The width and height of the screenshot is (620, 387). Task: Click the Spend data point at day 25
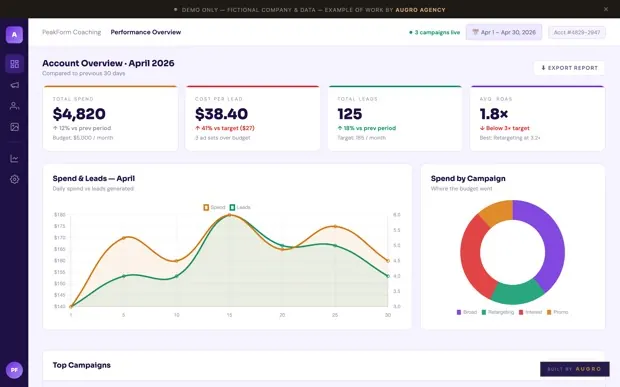[x=335, y=227]
